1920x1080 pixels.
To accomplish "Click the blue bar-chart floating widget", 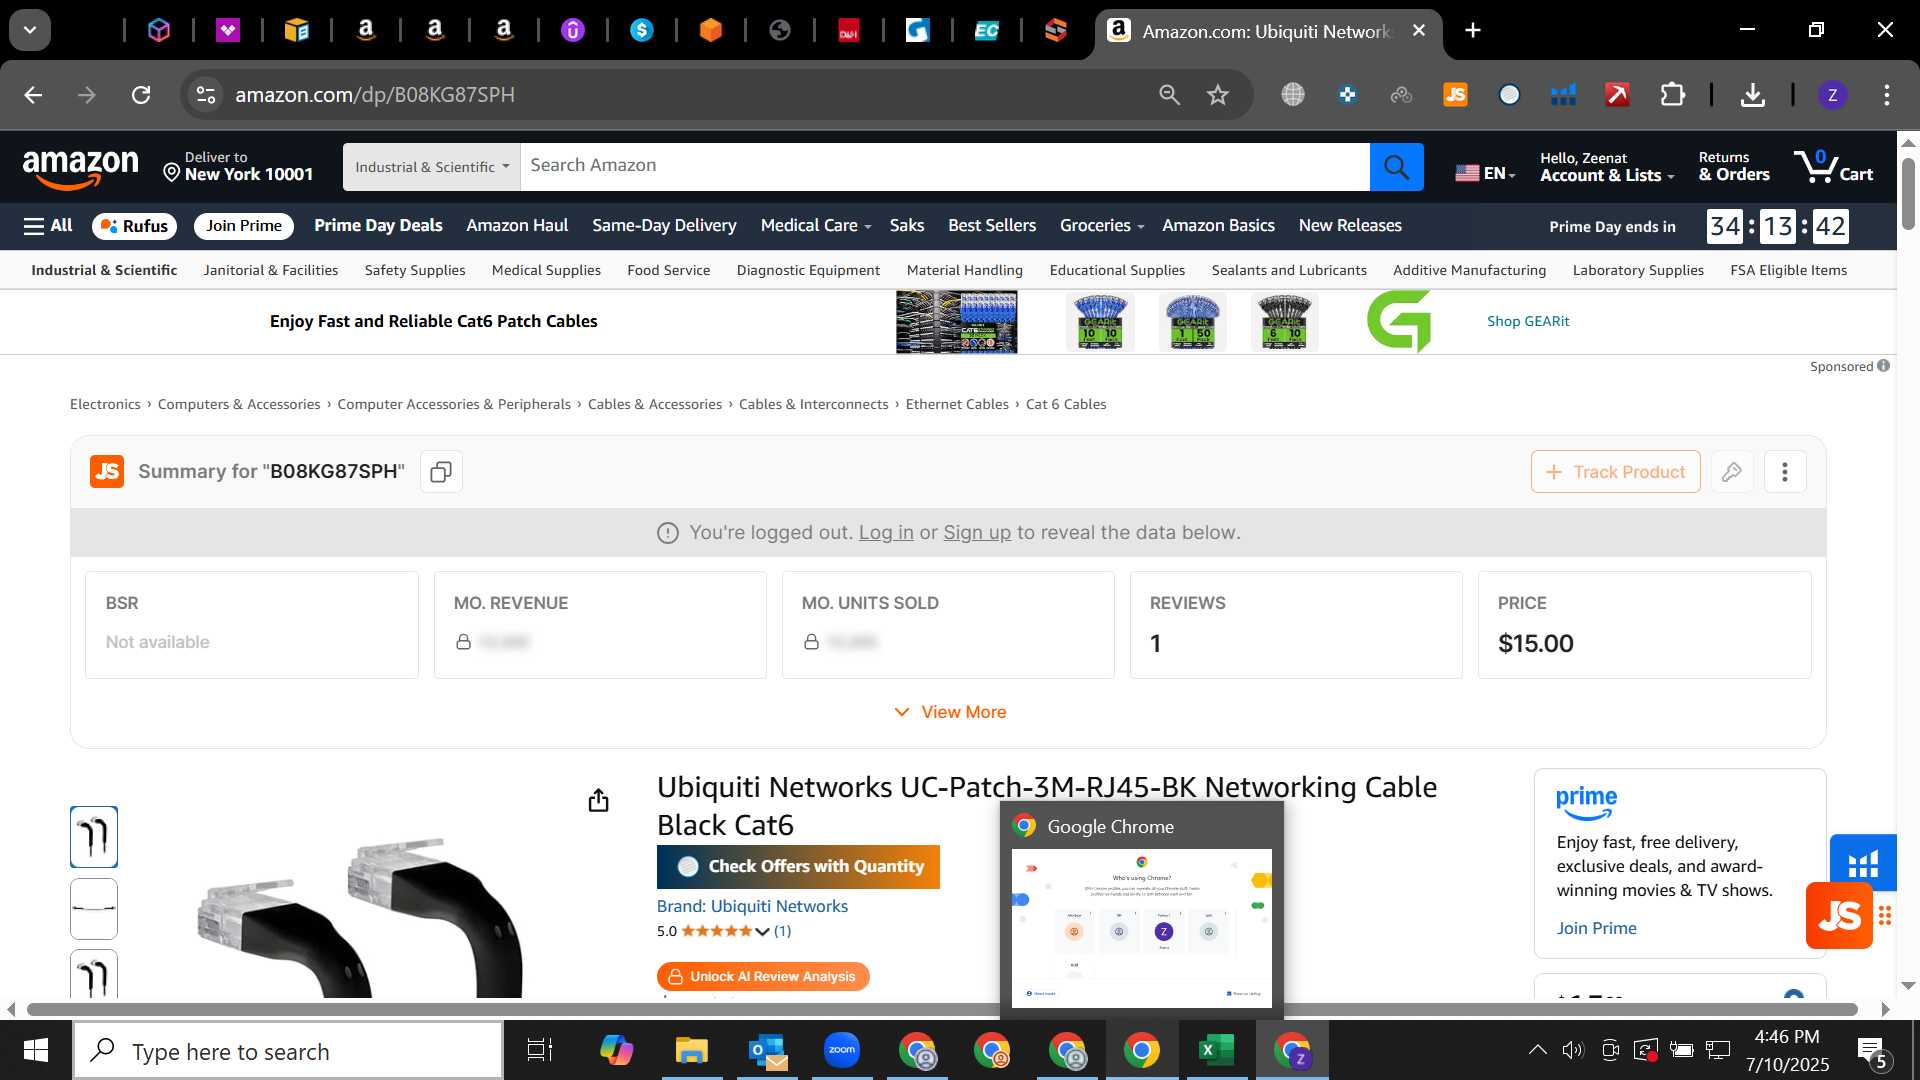I will pos(1863,862).
